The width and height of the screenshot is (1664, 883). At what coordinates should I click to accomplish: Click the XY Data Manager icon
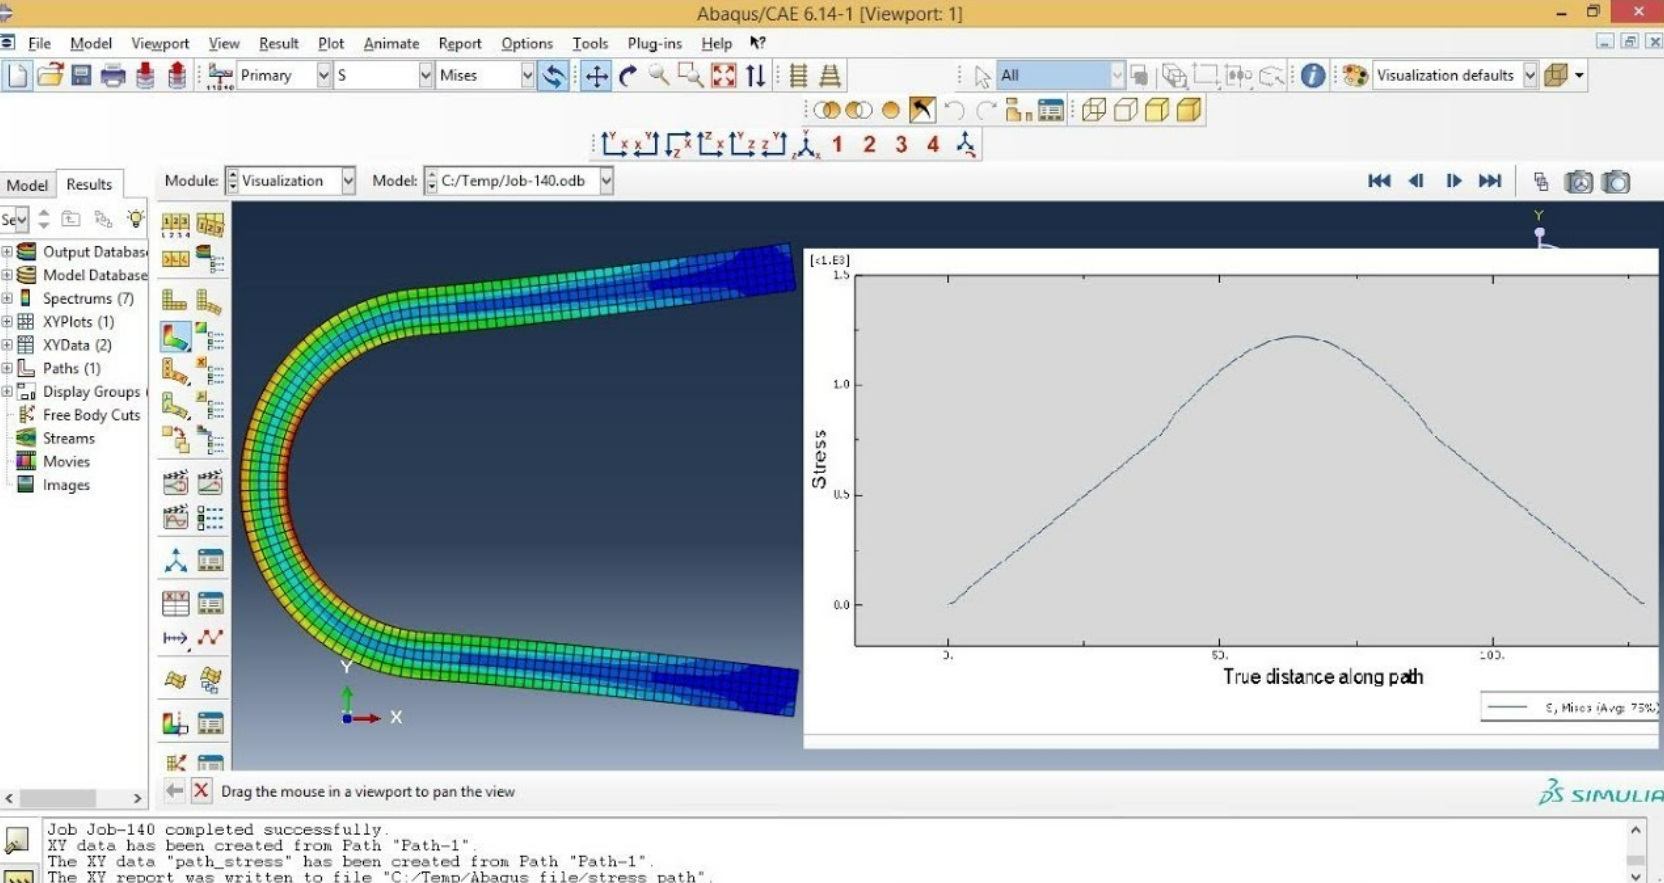pyautogui.click(x=210, y=603)
